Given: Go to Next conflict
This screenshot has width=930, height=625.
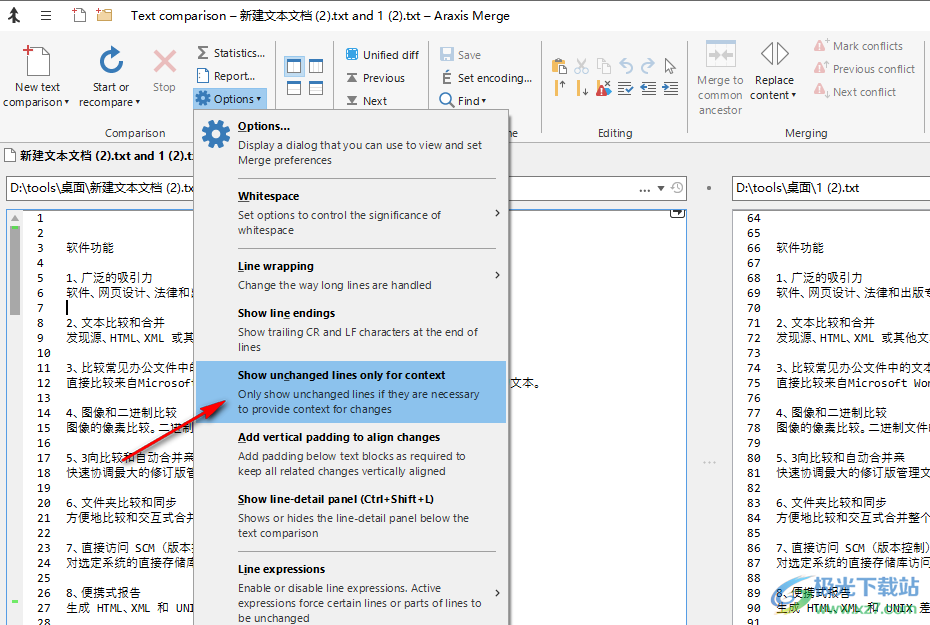Looking at the screenshot, I should [855, 92].
